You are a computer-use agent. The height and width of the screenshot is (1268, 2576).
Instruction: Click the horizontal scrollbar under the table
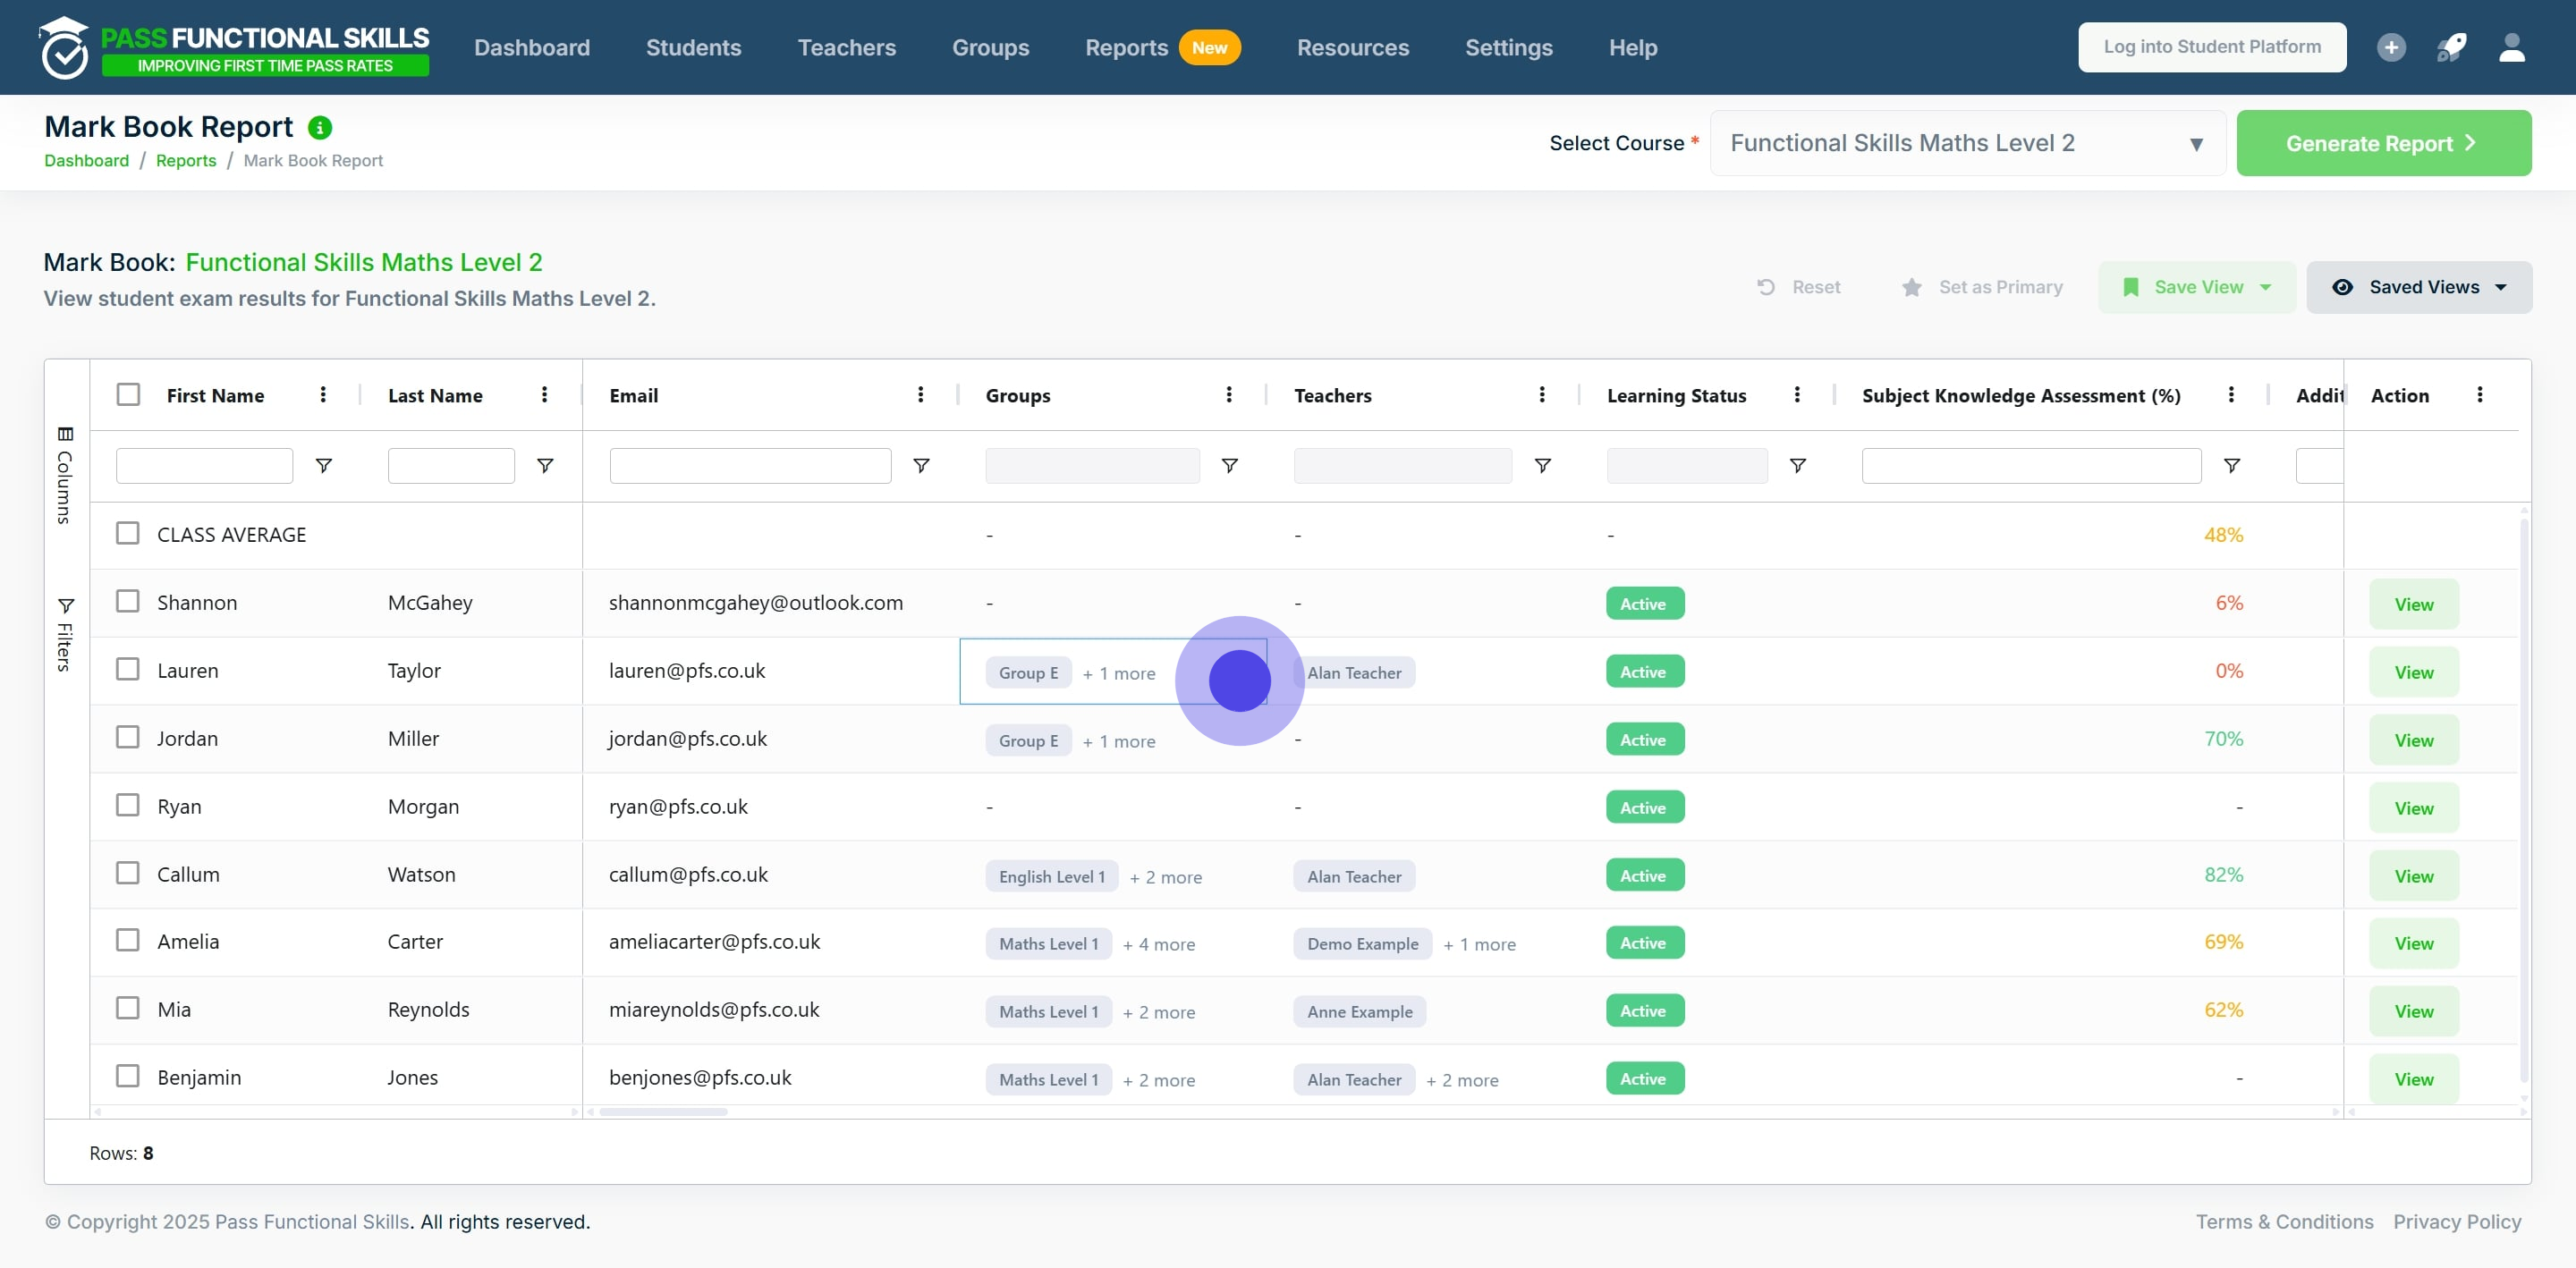(663, 1112)
